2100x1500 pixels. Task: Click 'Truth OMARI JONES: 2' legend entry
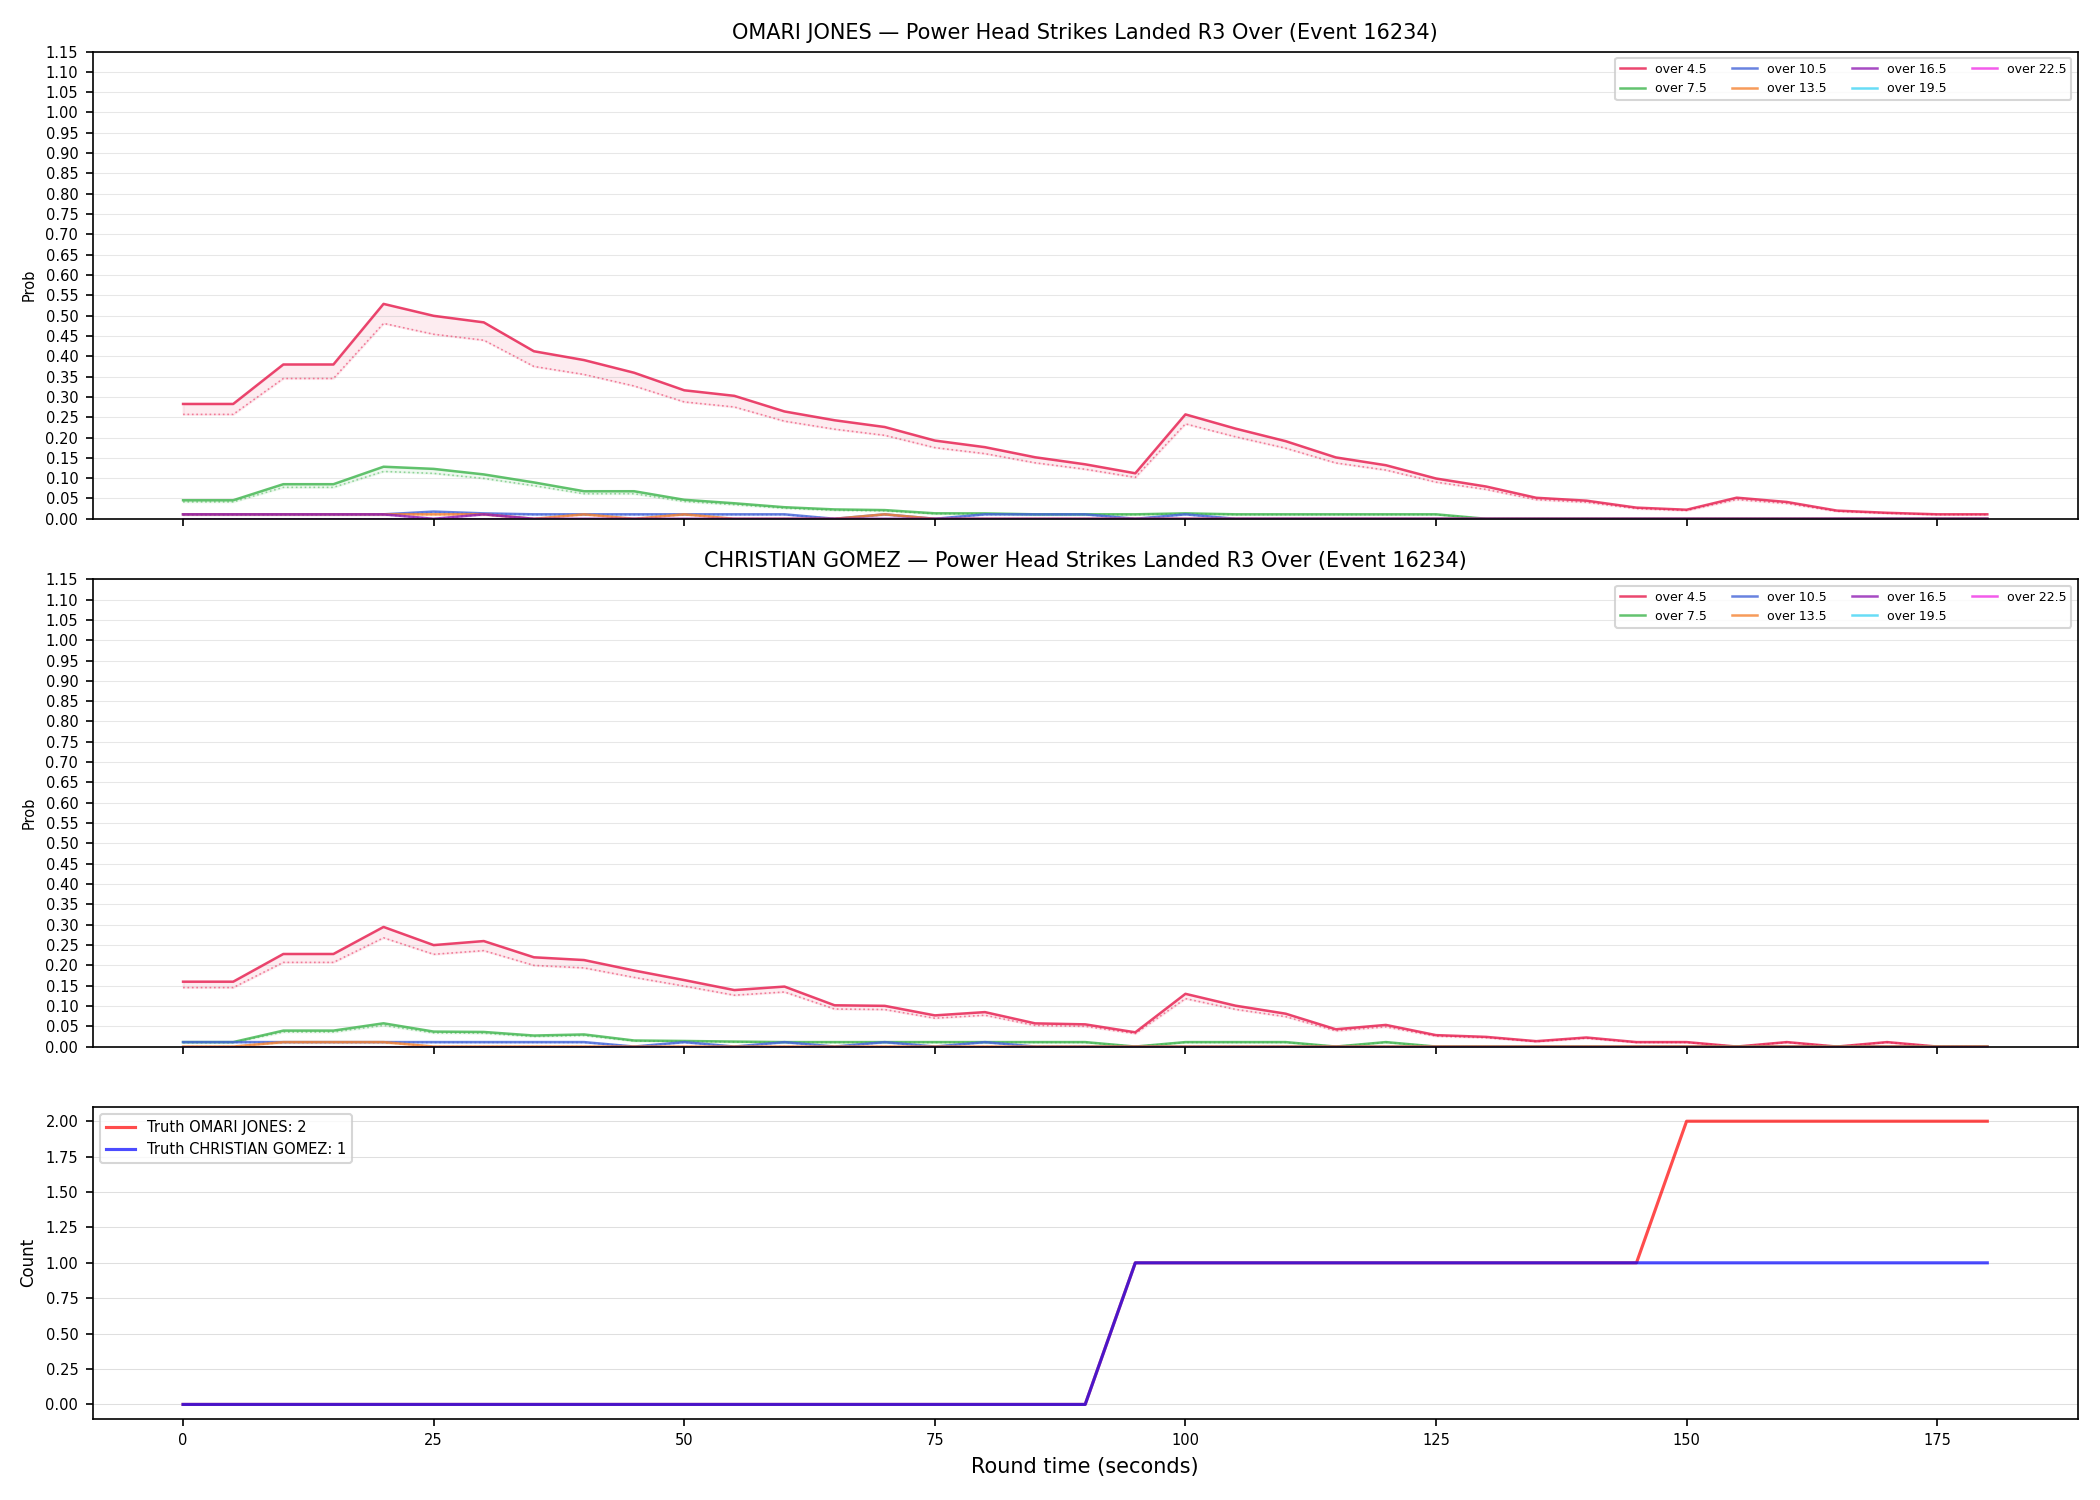[x=205, y=1127]
